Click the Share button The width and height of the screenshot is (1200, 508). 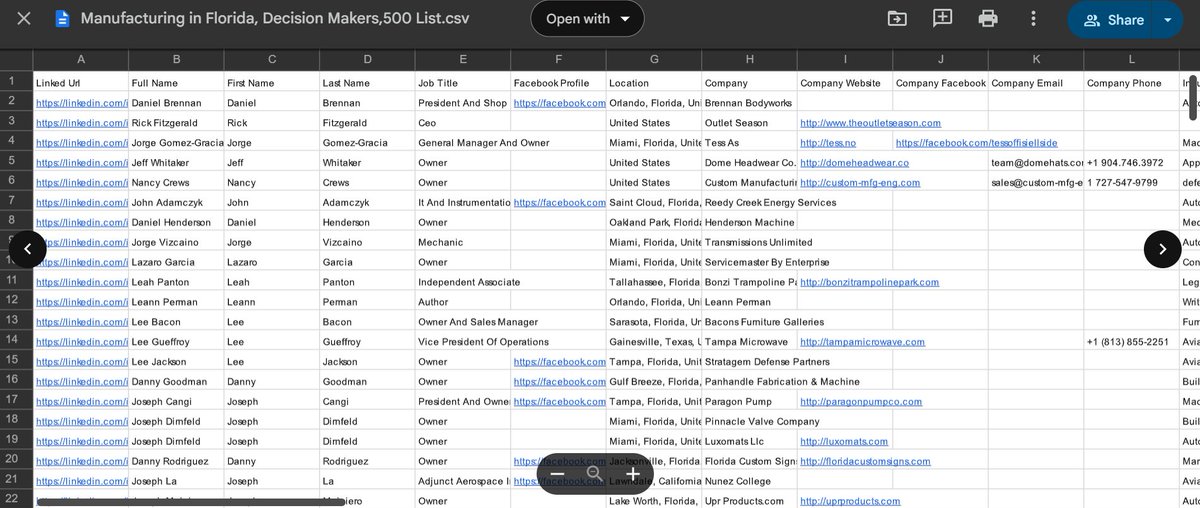click(1112, 20)
